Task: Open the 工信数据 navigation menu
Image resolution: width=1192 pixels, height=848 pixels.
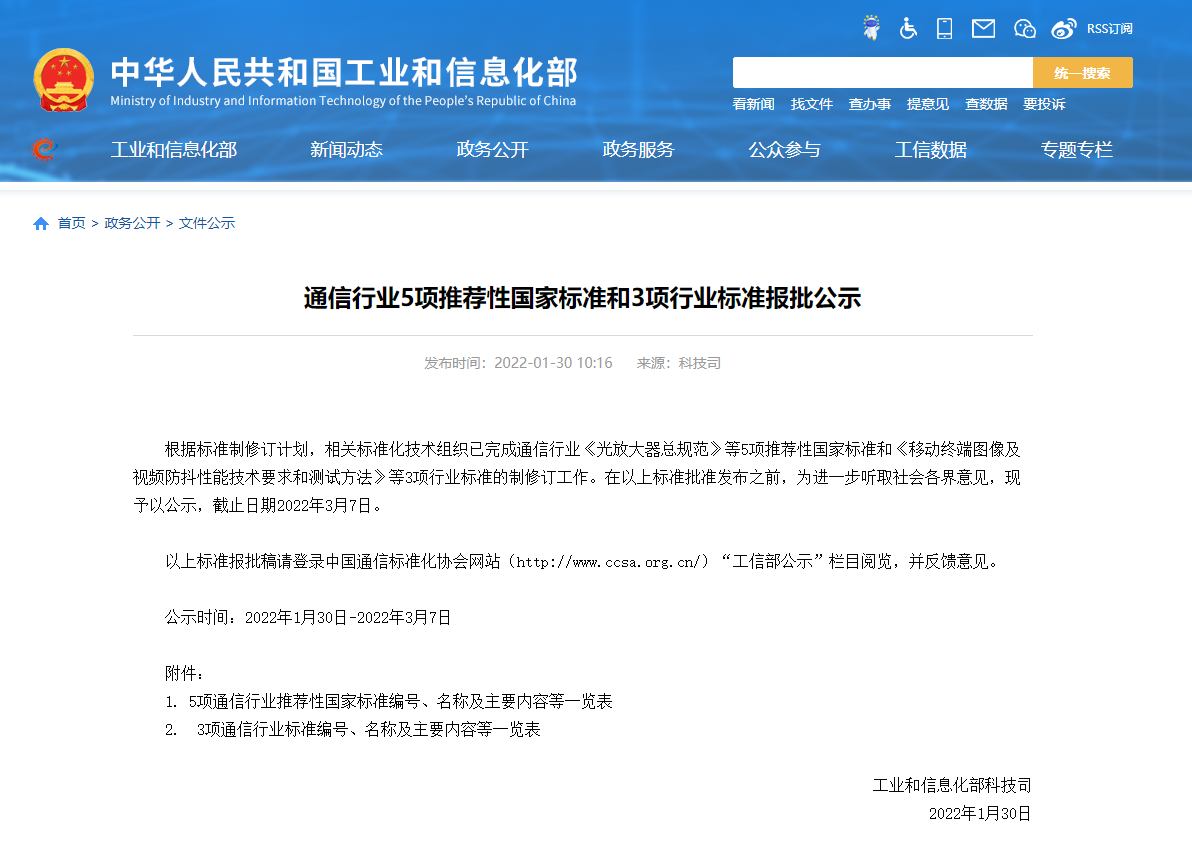Action: 930,150
